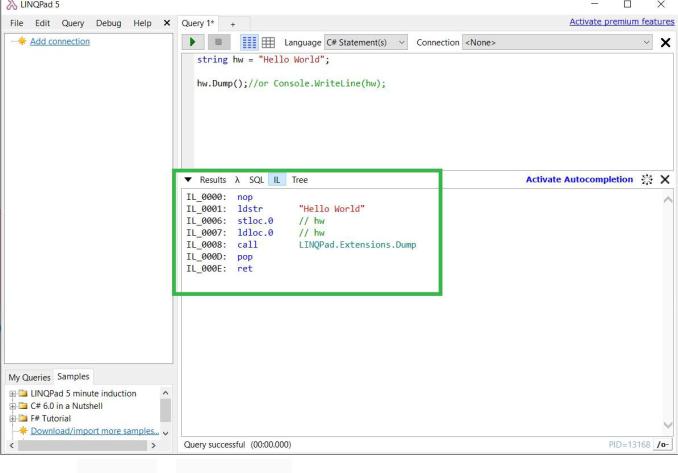This screenshot has height=473, width=678.
Task: Add a new query tab with plus
Action: [233, 24]
